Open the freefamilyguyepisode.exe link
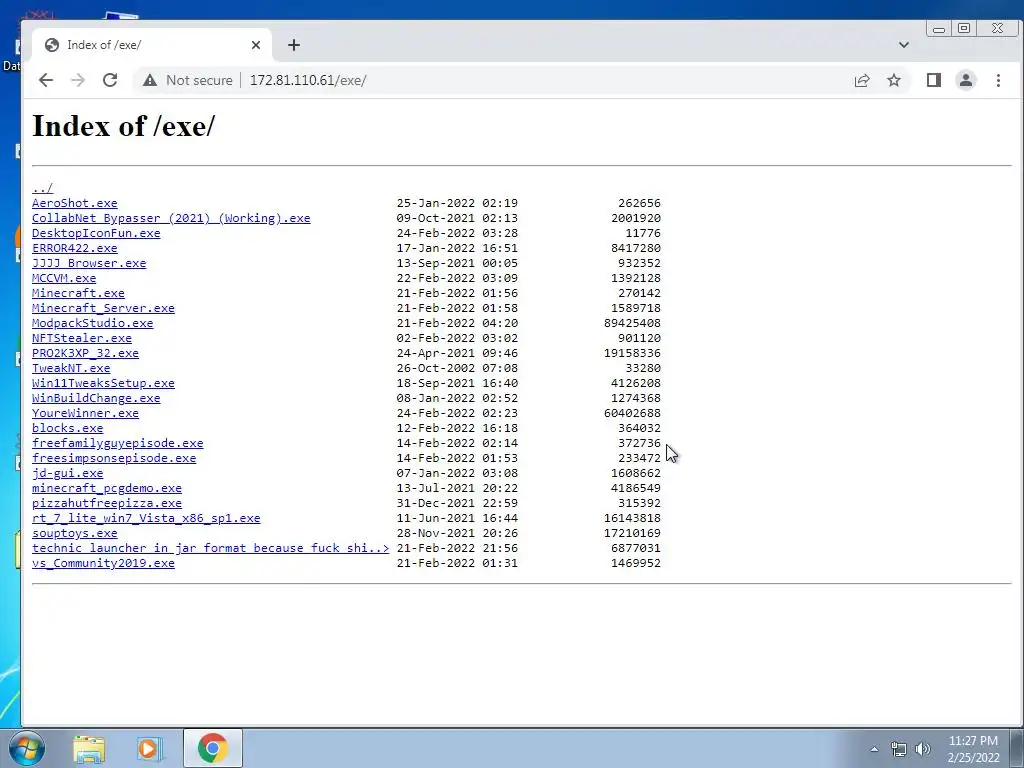The width and height of the screenshot is (1024, 768). pyautogui.click(x=118, y=443)
